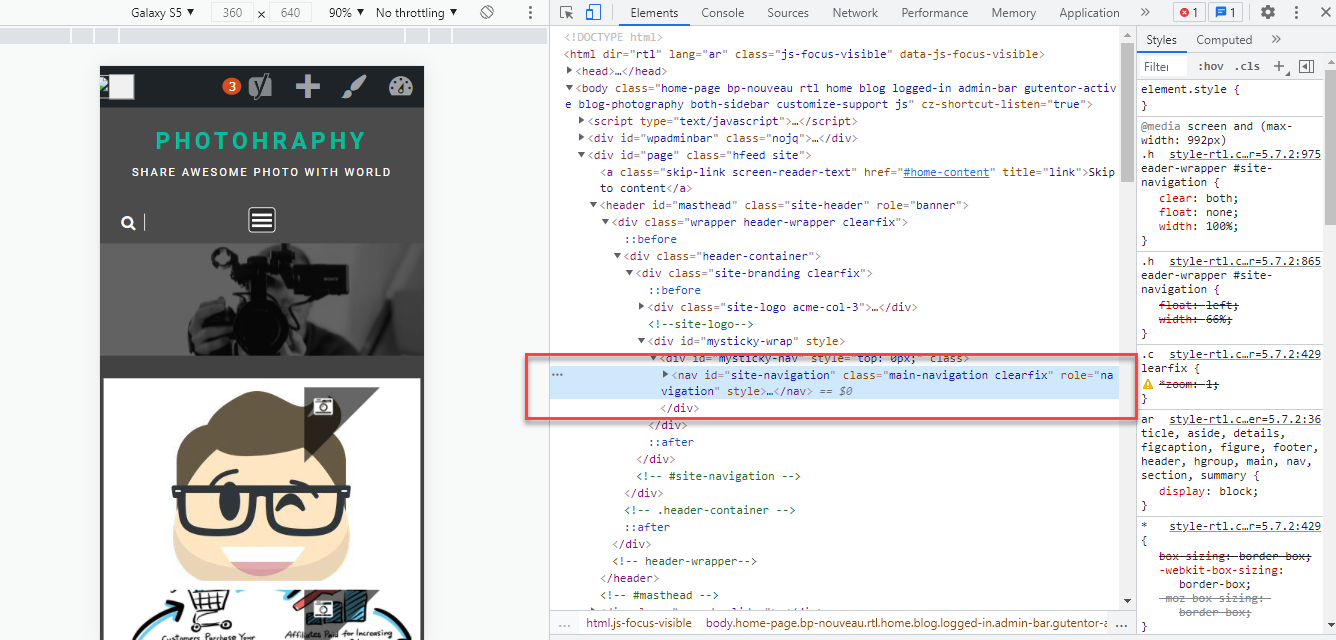Click the plus New content icon
Viewport: 1336px width, 640px height.
(x=308, y=86)
